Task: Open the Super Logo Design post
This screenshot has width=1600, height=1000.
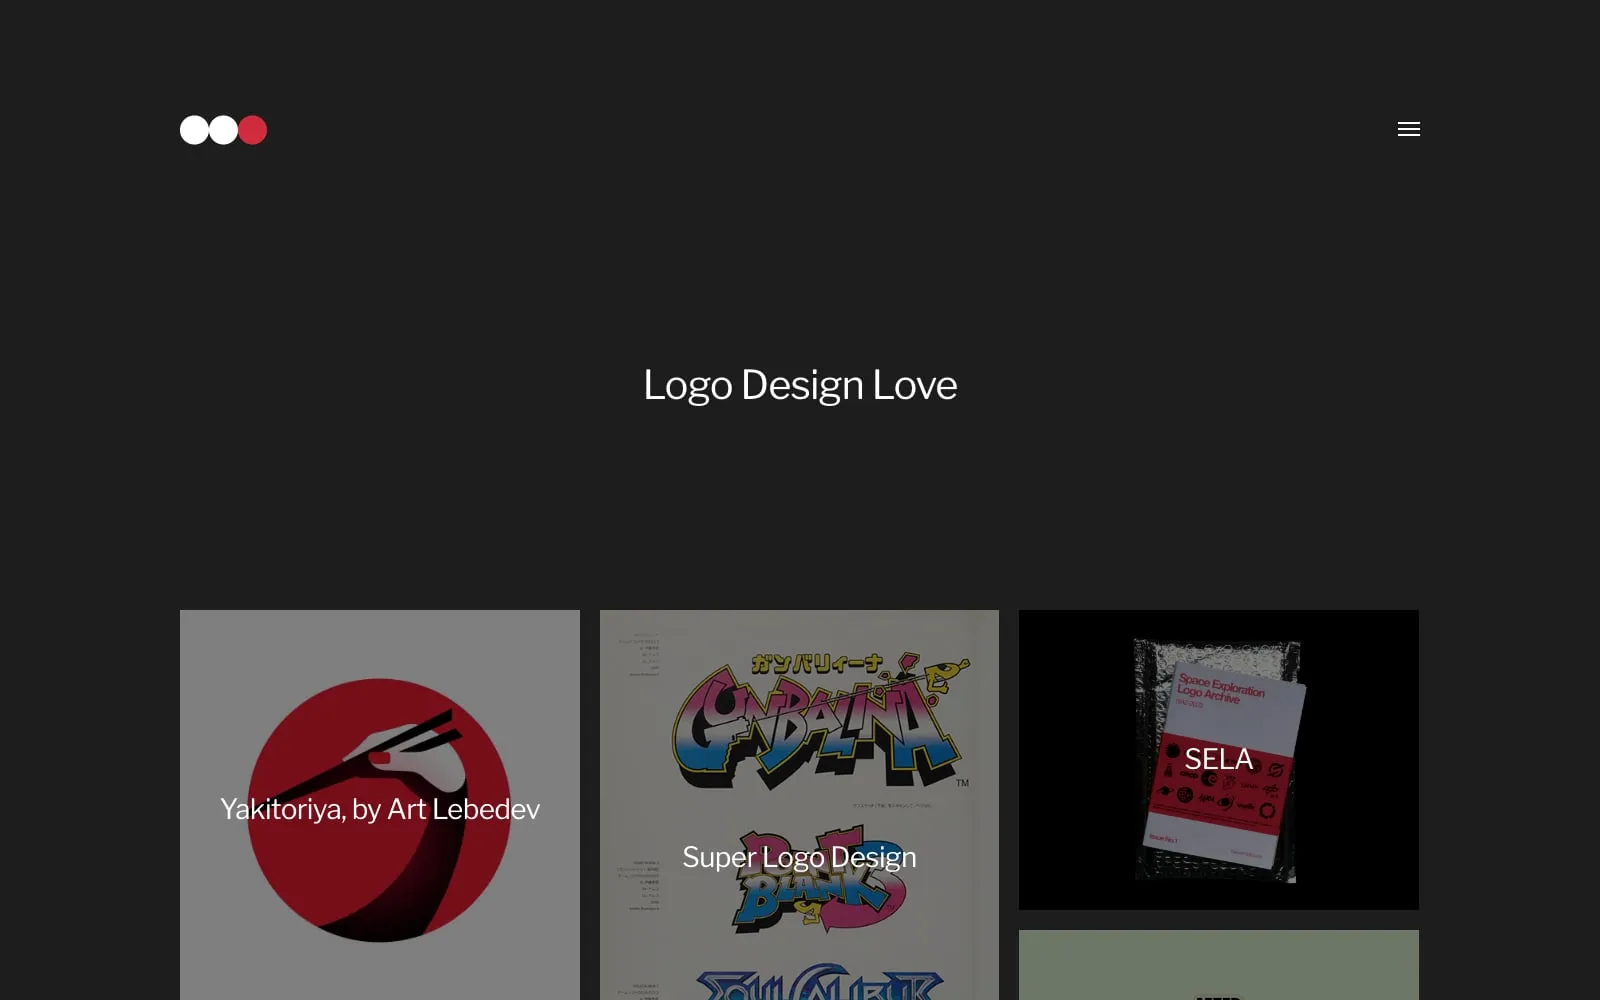Action: coord(799,805)
